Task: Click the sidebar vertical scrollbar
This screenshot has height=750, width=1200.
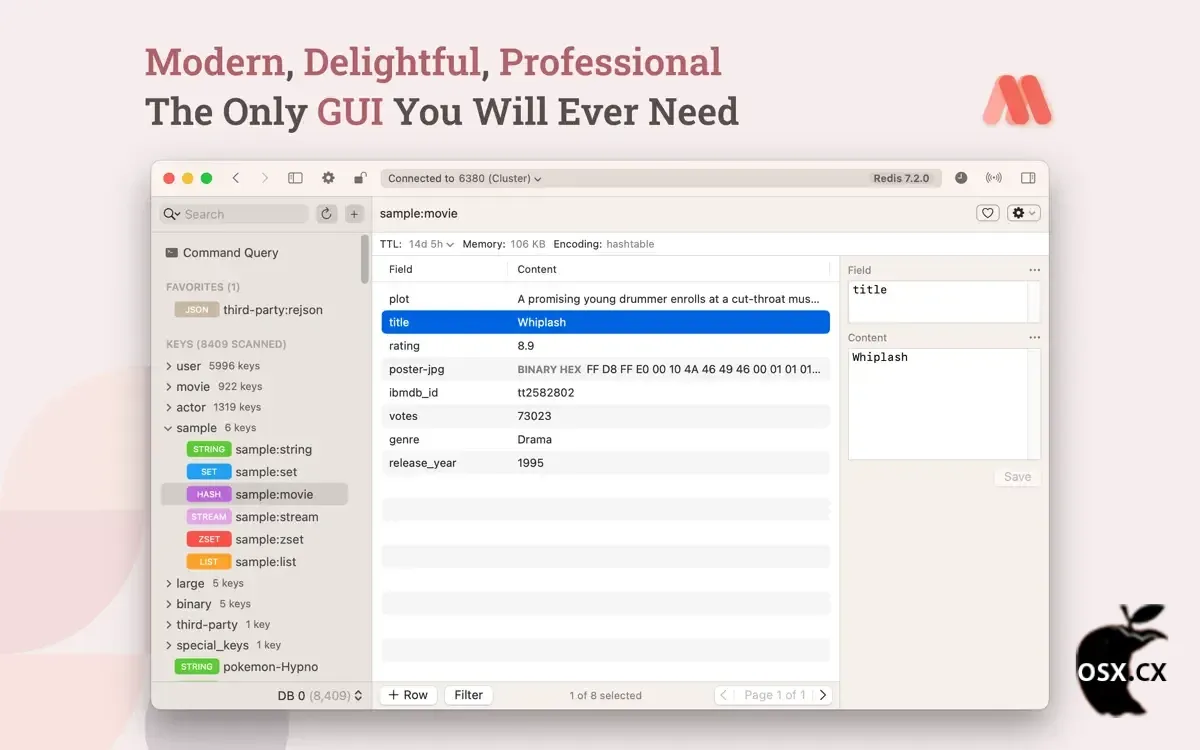Action: point(365,258)
